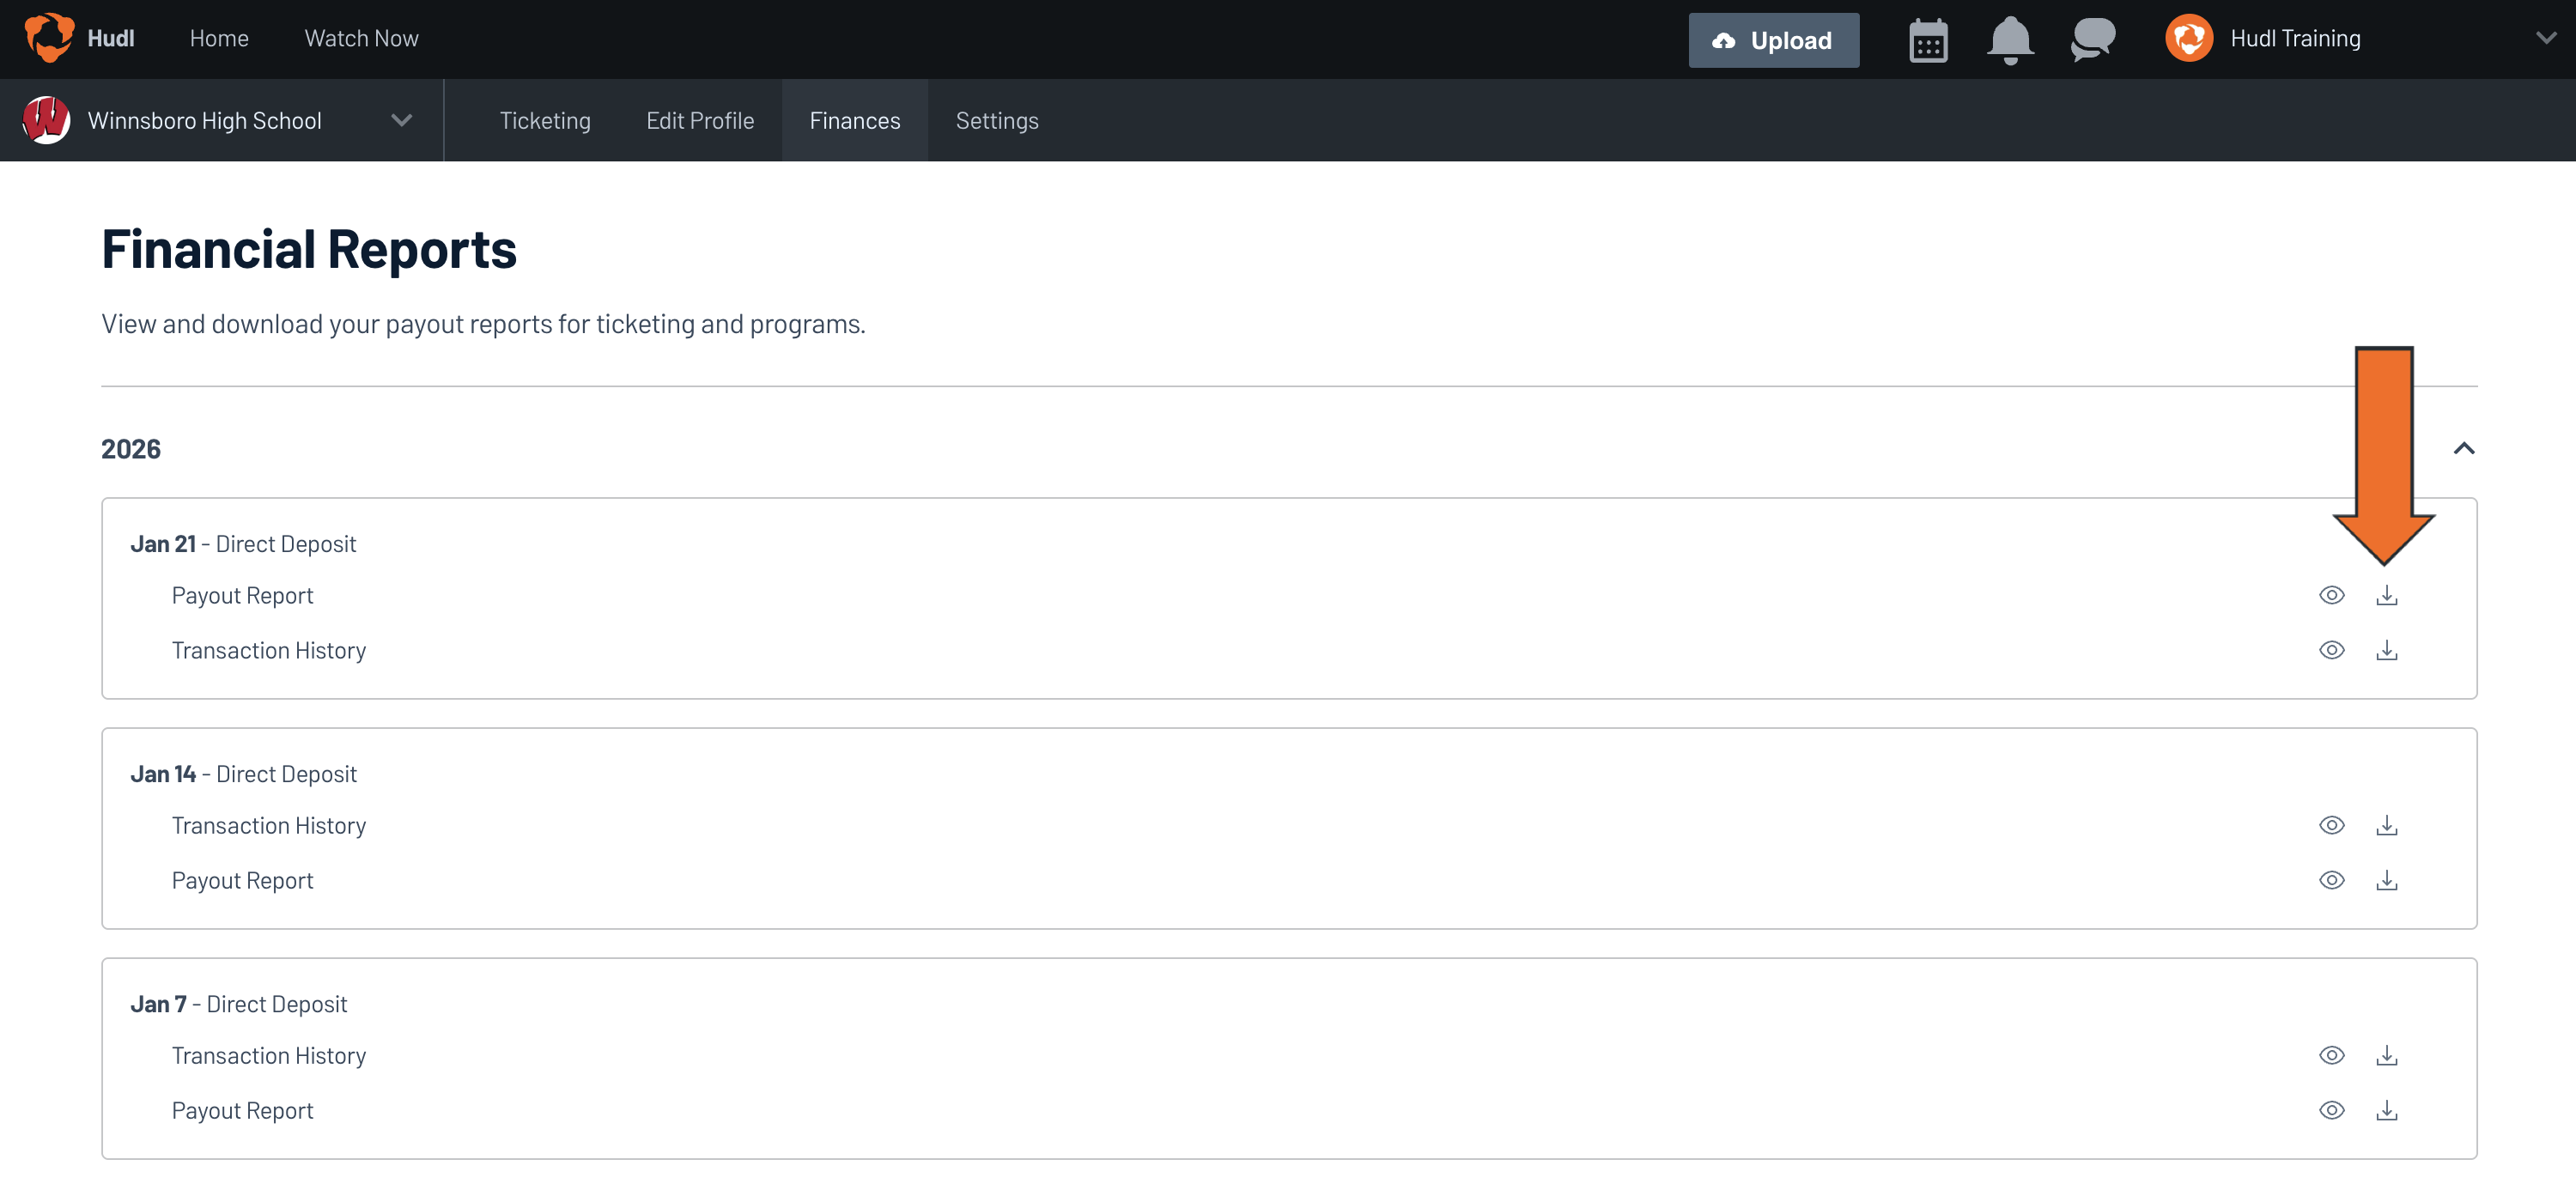Click the Jan 14 - Direct Deposit heading
Screen dimensions: 2576x1202
pyautogui.click(x=243, y=773)
